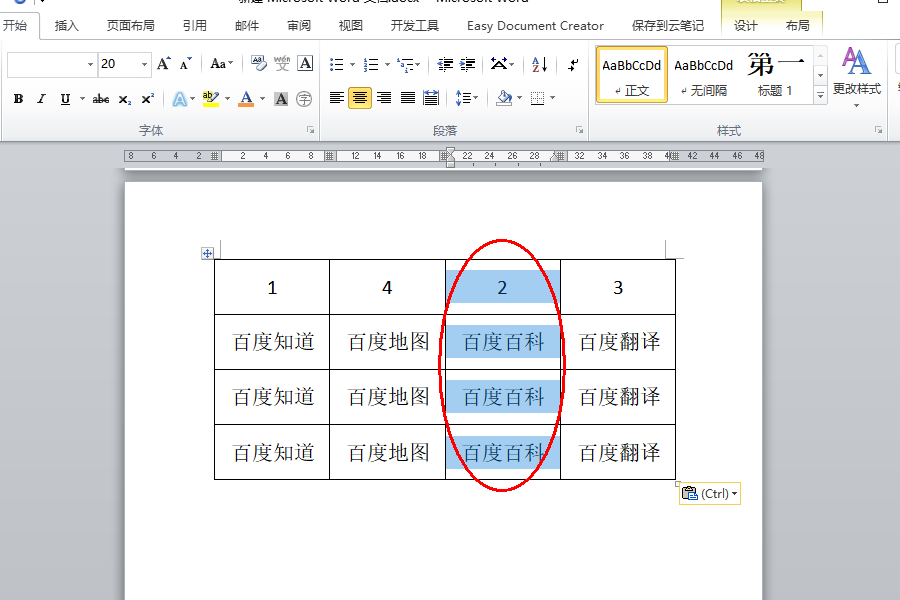Open the font color dropdown arrow
The height and width of the screenshot is (600, 900).
(262, 99)
